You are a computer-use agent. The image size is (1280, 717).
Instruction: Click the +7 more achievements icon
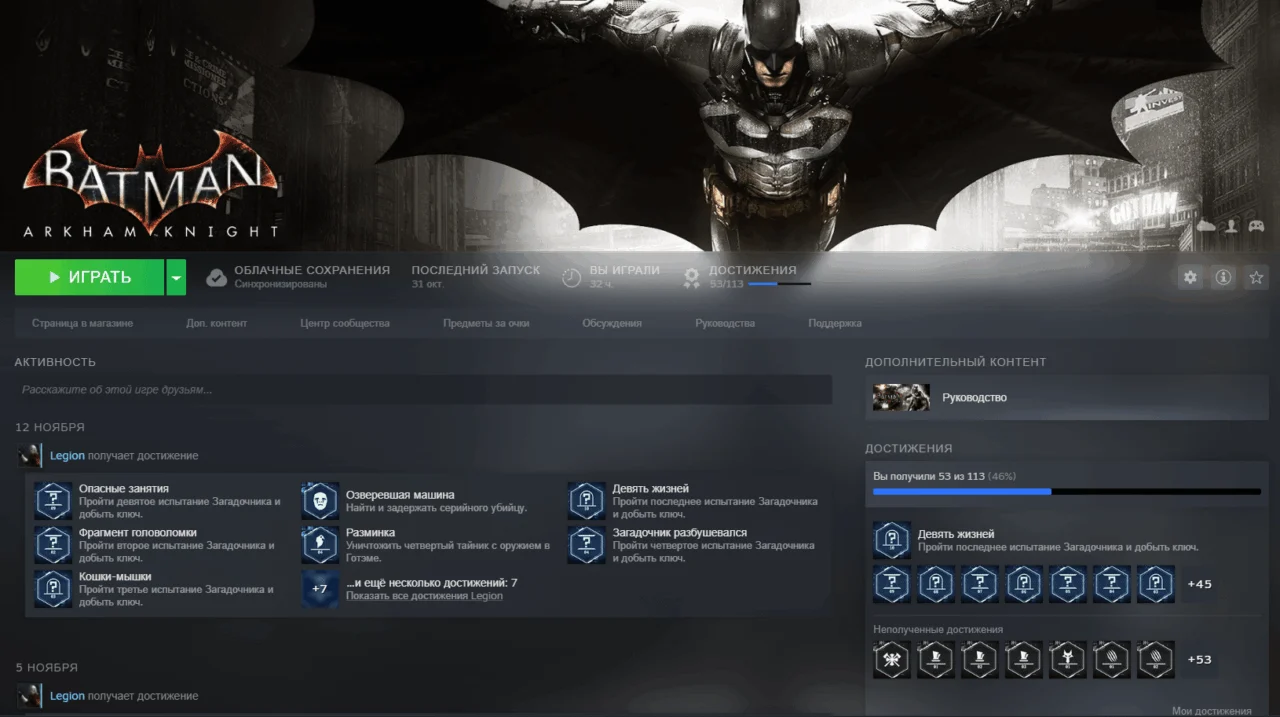(x=320, y=589)
